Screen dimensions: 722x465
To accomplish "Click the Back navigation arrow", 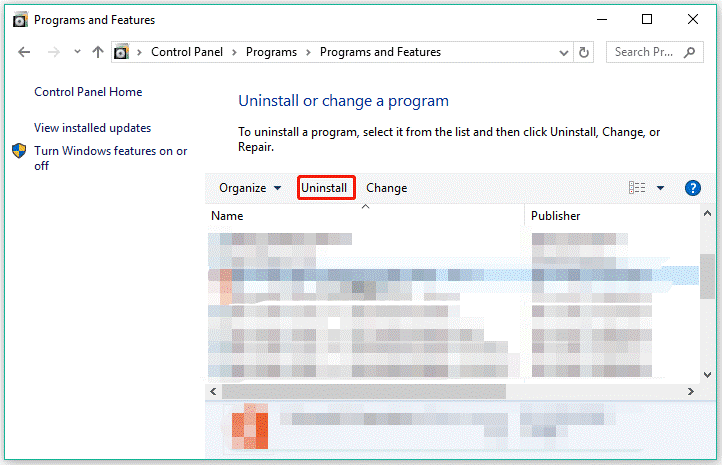I will click(x=24, y=52).
